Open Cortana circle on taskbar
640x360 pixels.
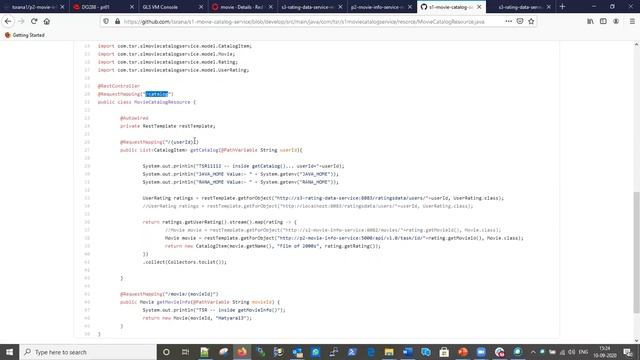pos(166,352)
